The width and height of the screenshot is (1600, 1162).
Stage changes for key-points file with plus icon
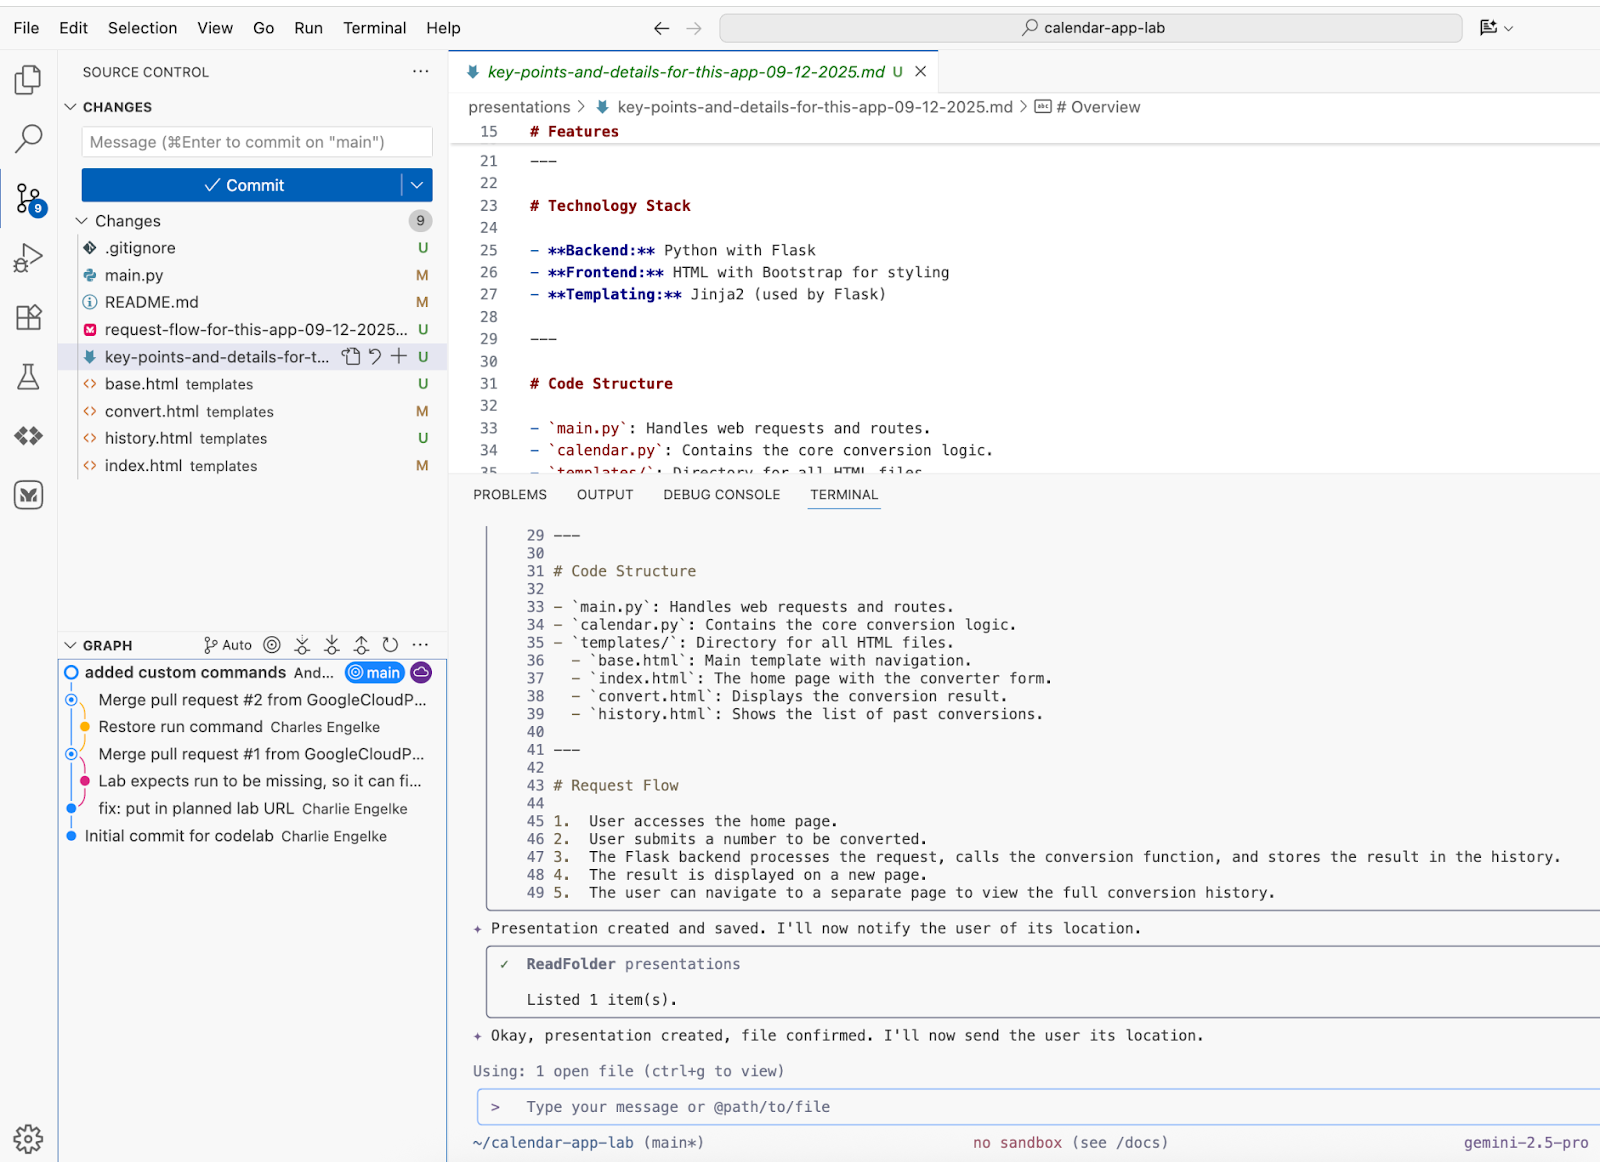(399, 356)
